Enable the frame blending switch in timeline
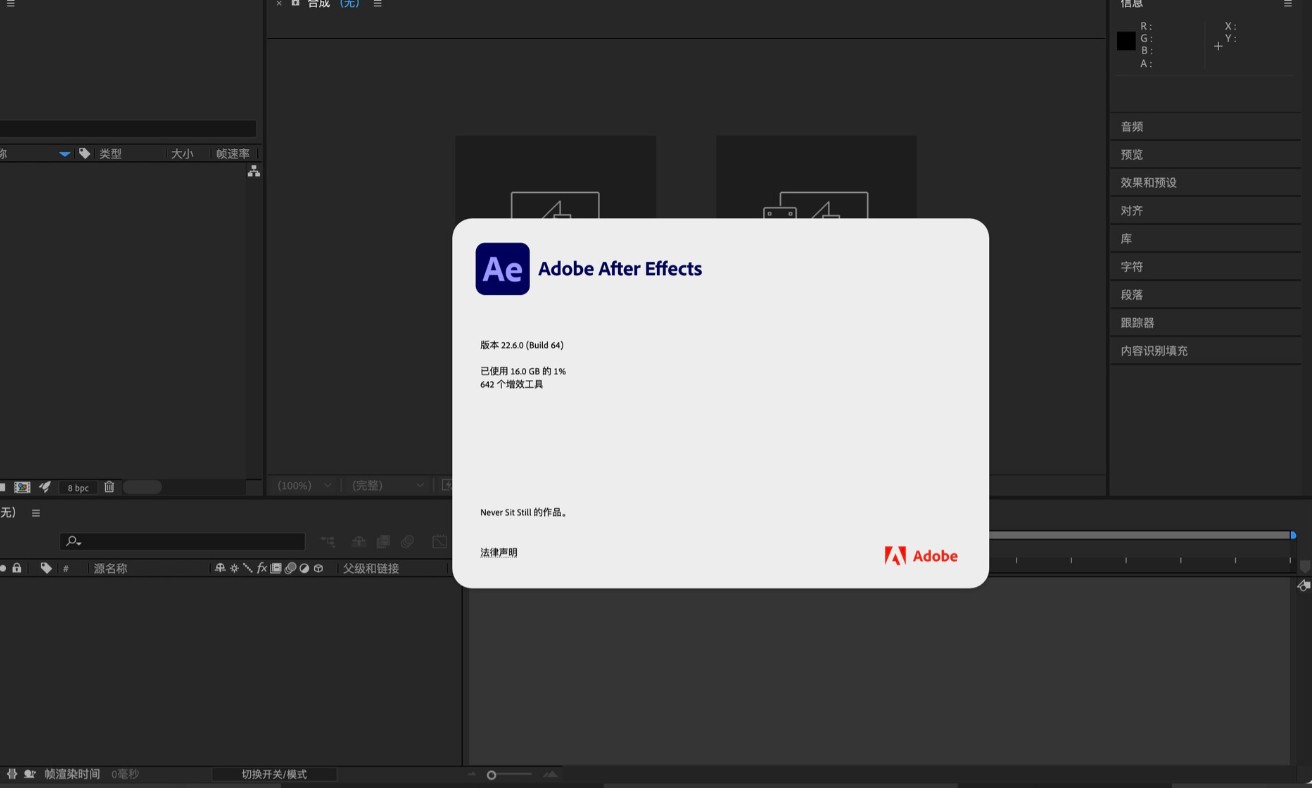1312x788 pixels. coord(383,541)
